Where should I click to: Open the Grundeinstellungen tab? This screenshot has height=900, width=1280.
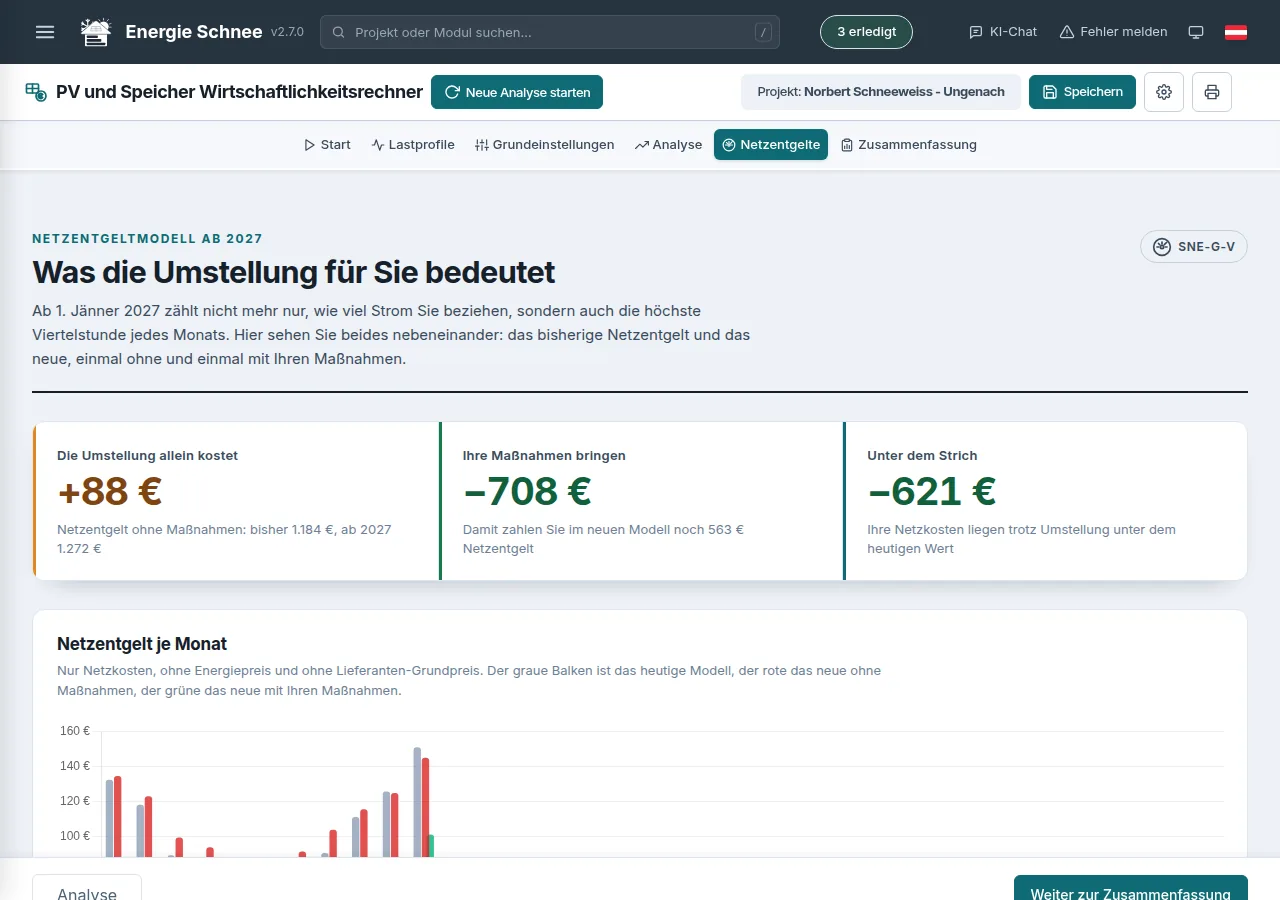pyautogui.click(x=545, y=144)
